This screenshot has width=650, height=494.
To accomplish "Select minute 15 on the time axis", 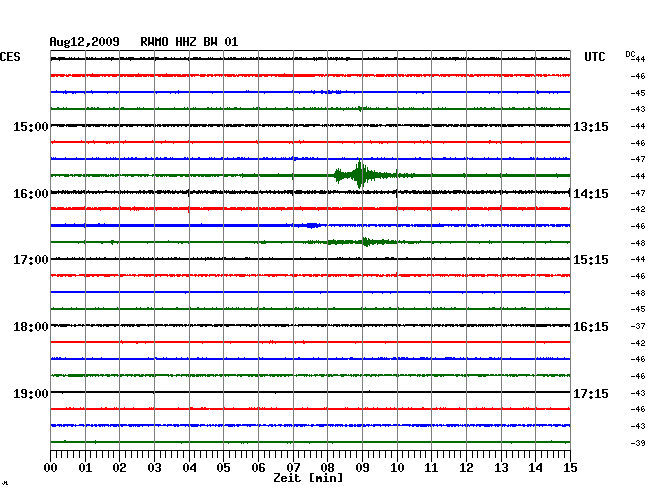I will click(570, 467).
